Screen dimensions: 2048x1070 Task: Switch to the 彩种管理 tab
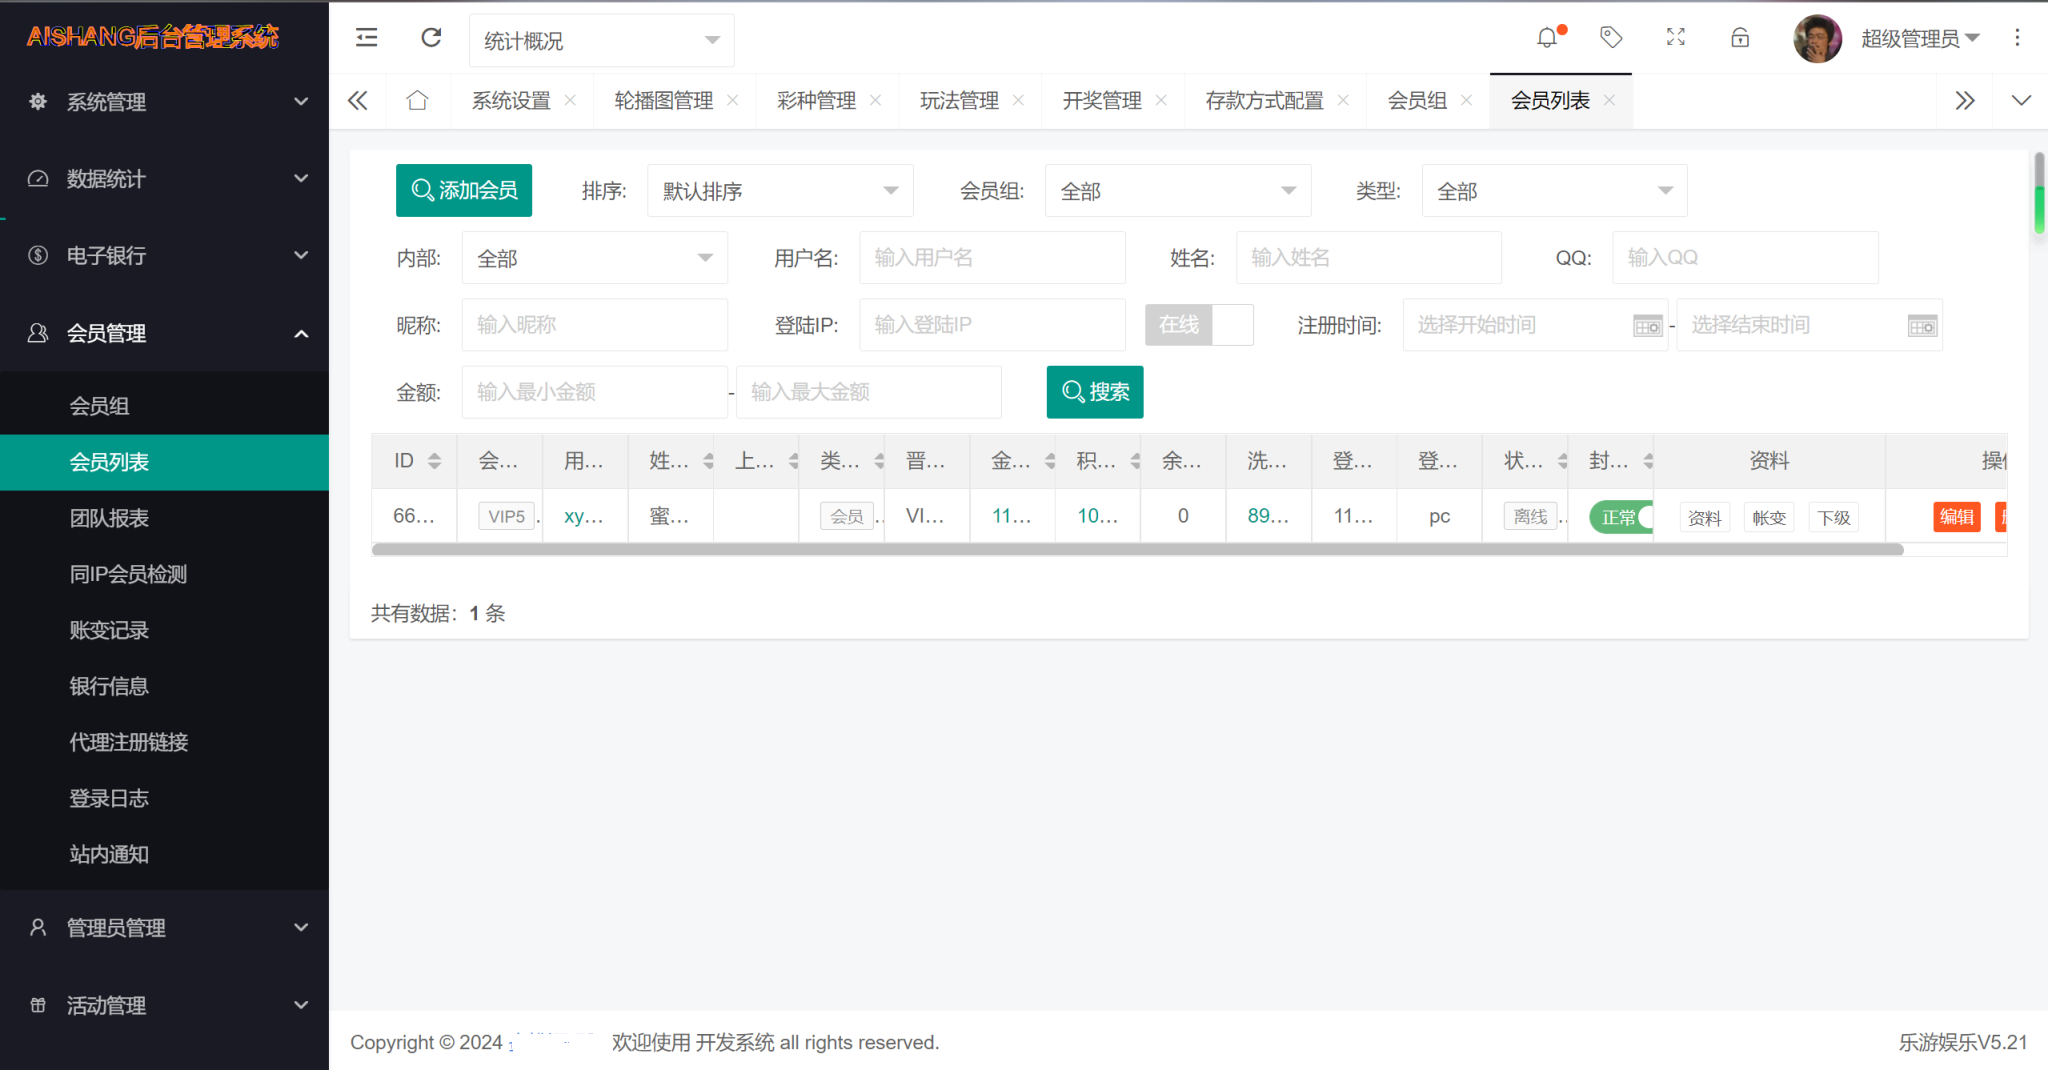coord(816,101)
